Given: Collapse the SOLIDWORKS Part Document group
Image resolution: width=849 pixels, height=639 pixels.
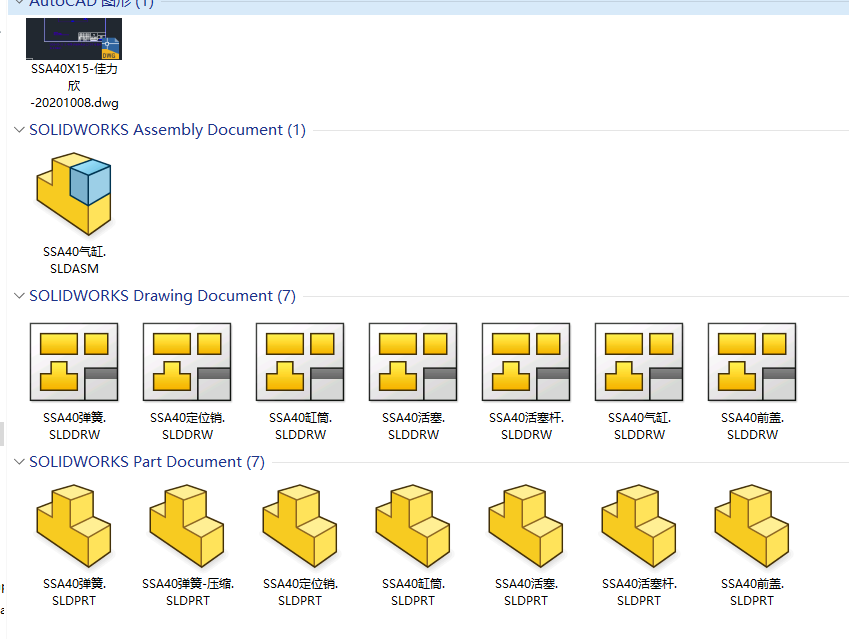Looking at the screenshot, I should (19, 462).
